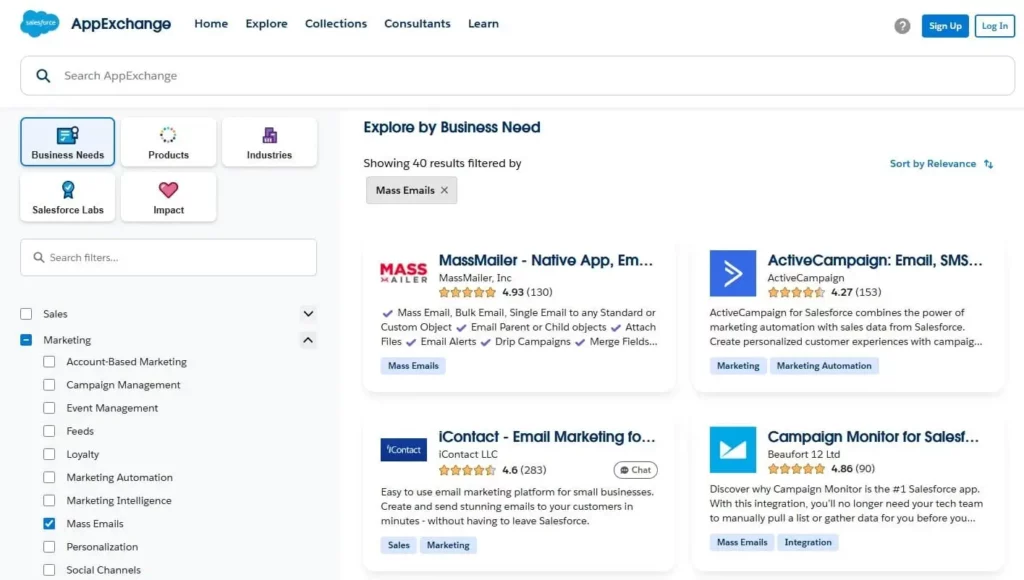1024x580 pixels.
Task: Click Mass Emails tag on MassMailer card
Action: pos(413,366)
